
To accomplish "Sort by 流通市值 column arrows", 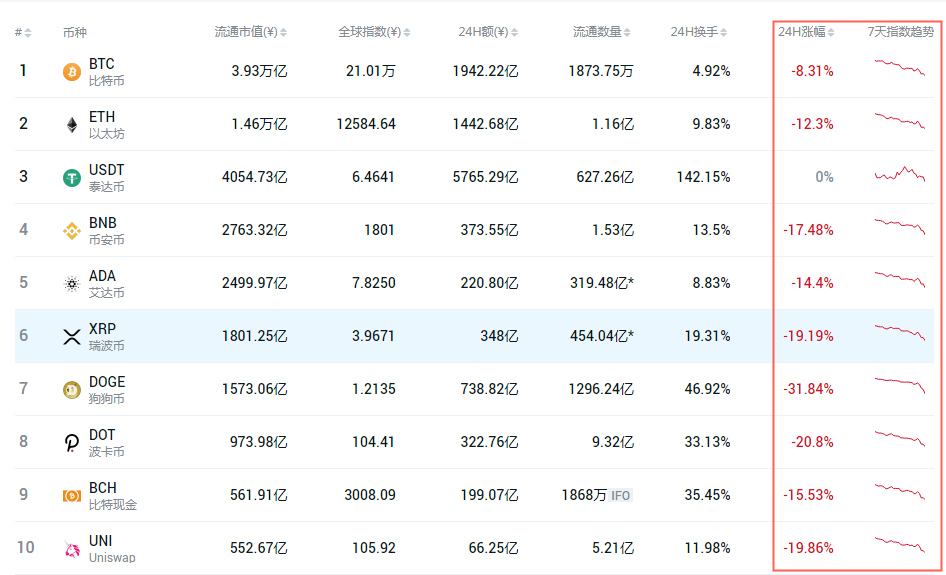I will 284,33.
